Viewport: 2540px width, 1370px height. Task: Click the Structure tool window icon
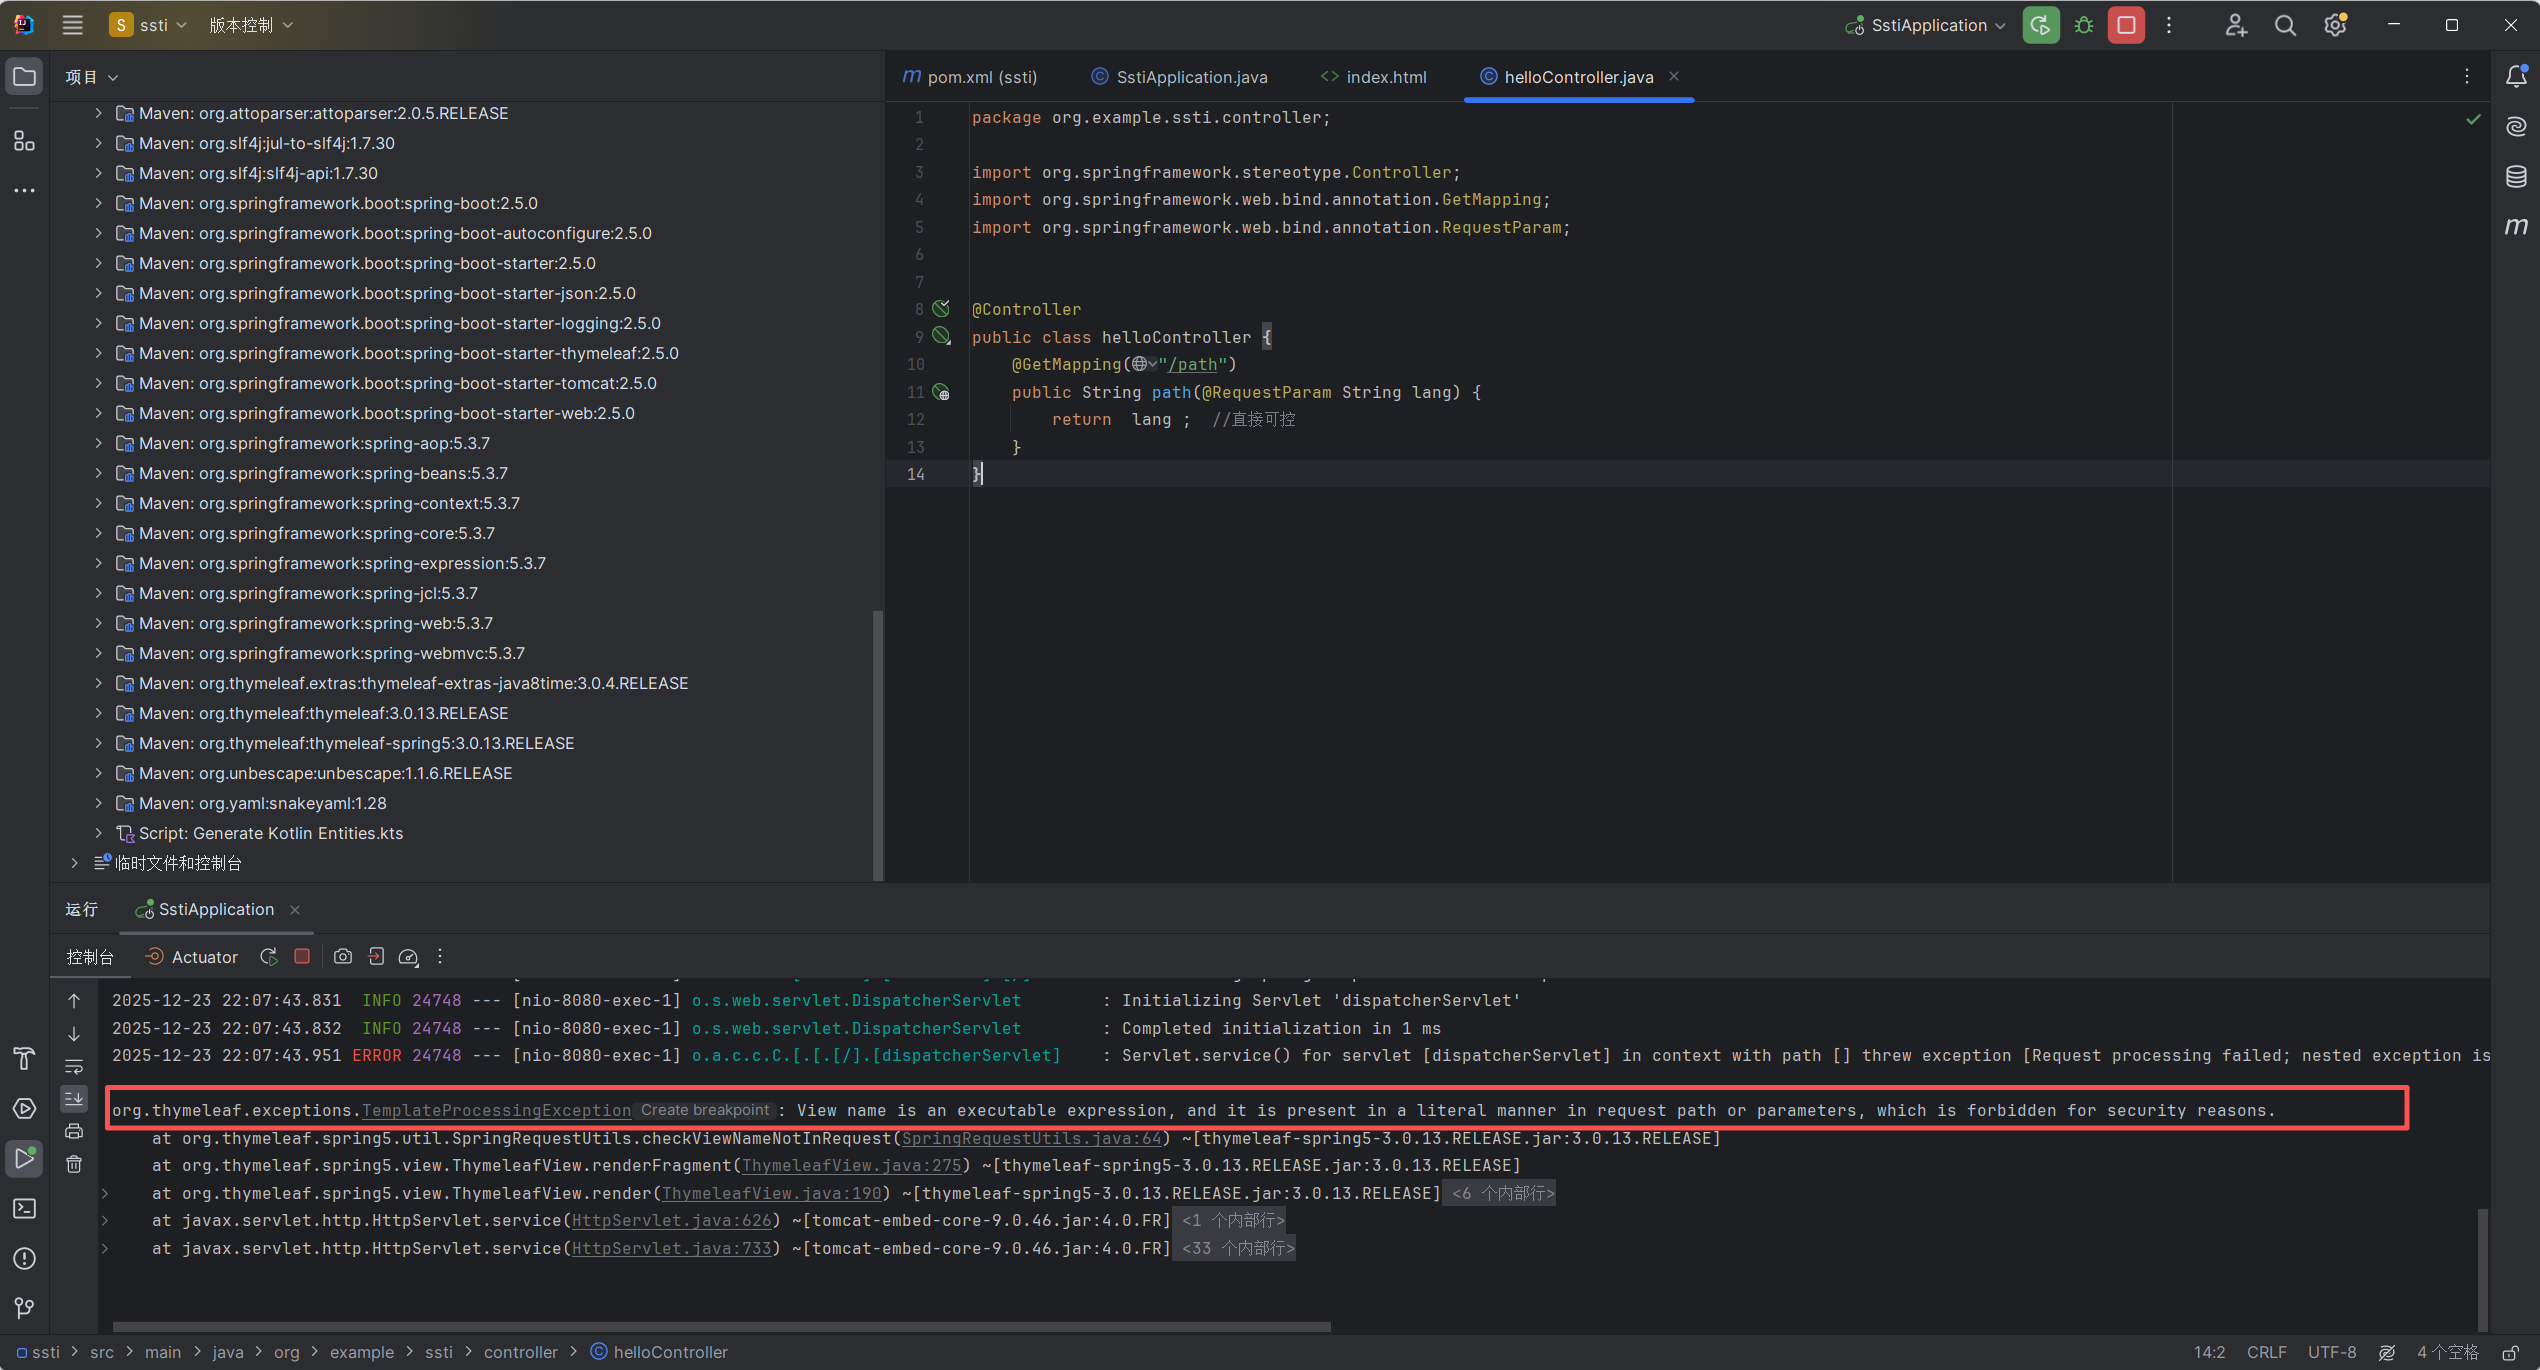tap(24, 141)
